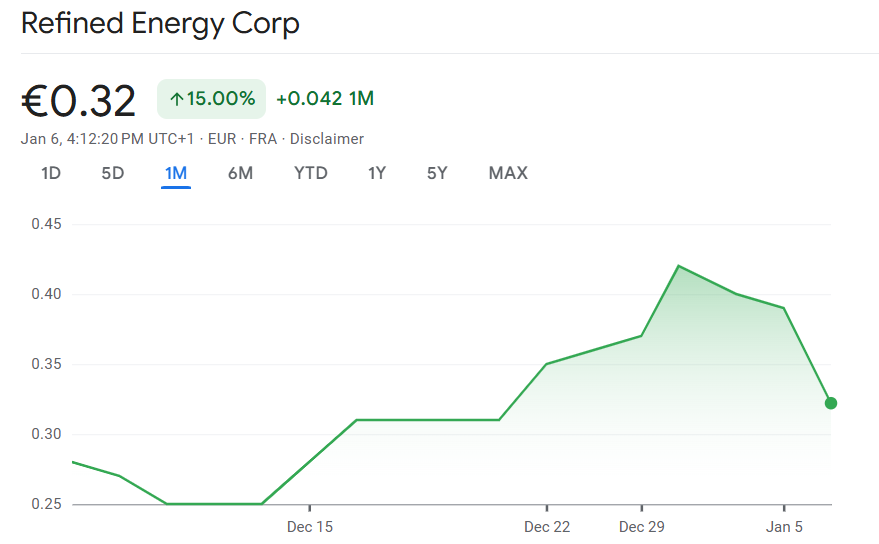Screen dimensions: 879x544
Task: Click the green endpoint dot on the chart
Action: pos(831,403)
